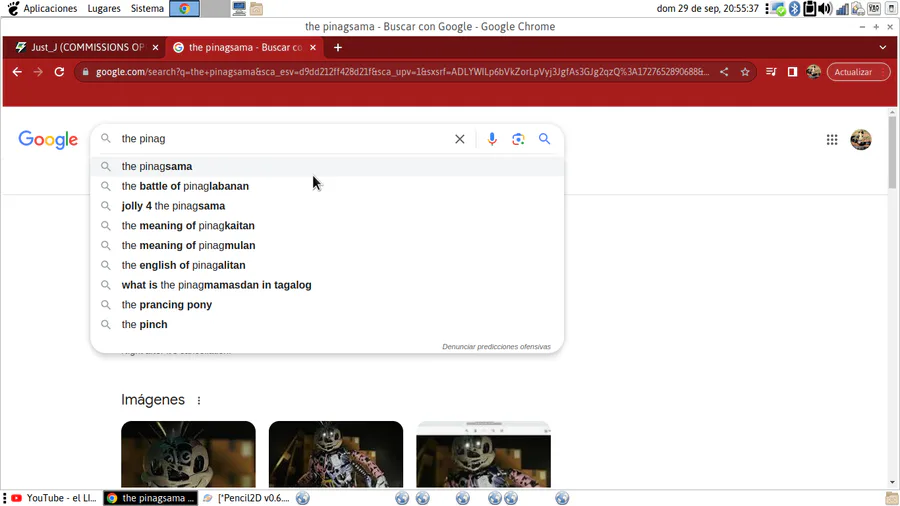
Task: Focus the address bar URL
Action: (402, 72)
